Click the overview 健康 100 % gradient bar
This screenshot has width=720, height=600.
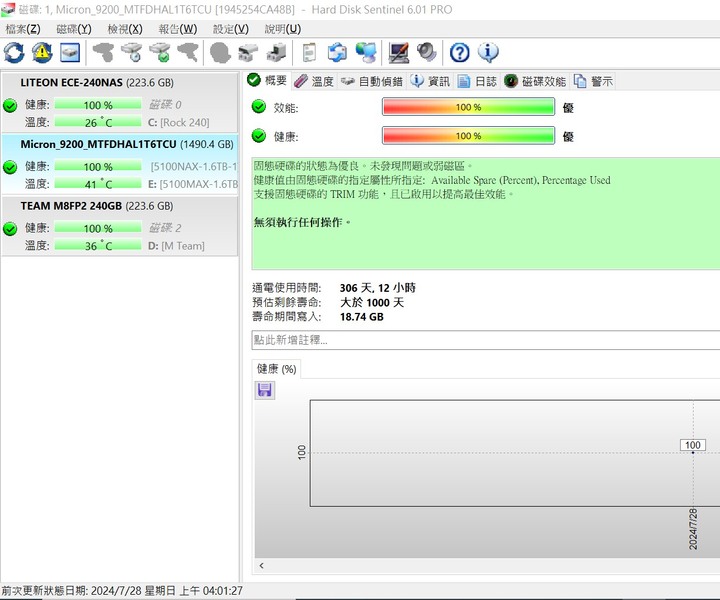[x=468, y=136]
